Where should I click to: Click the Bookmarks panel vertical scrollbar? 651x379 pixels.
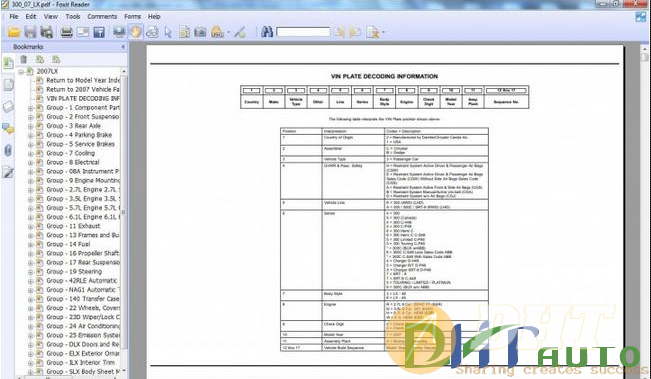pyautogui.click(x=124, y=212)
